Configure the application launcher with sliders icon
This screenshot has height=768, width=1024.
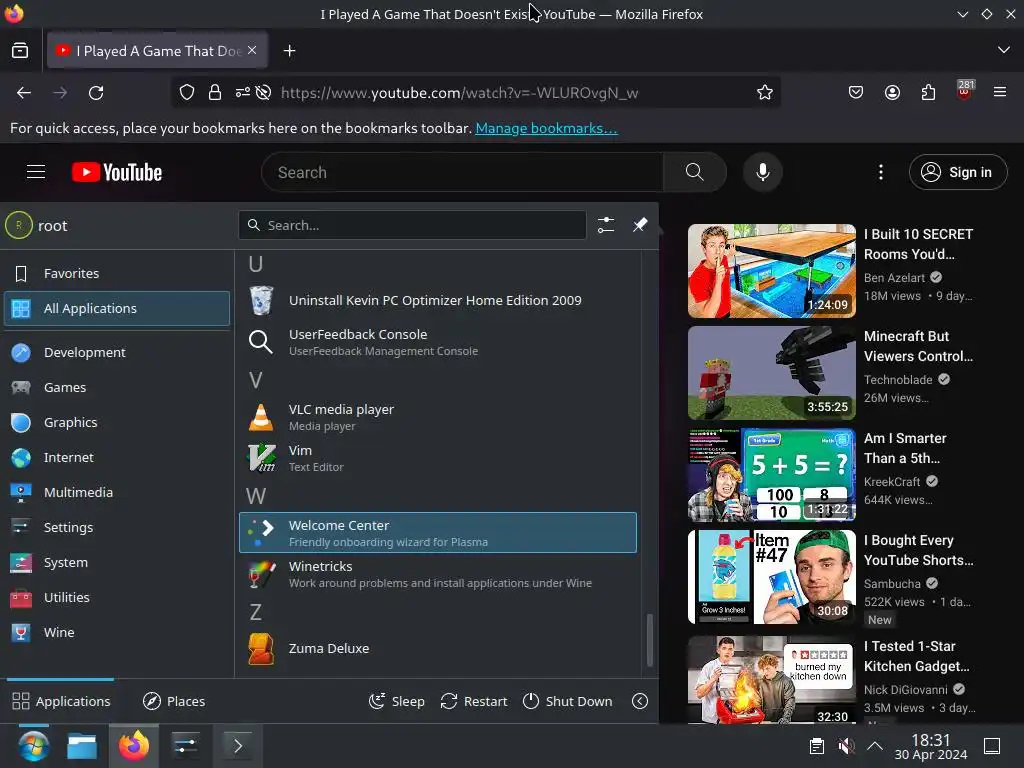(x=605, y=225)
